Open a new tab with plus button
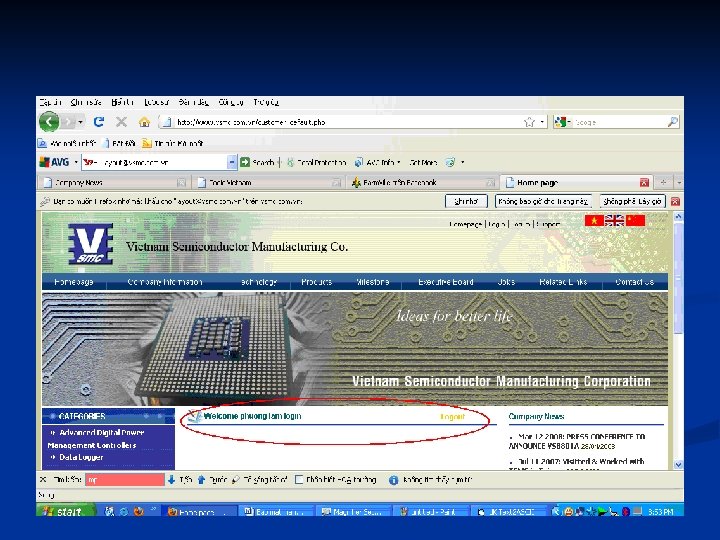Screen dimensions: 720x540 pyautogui.click(x=663, y=183)
